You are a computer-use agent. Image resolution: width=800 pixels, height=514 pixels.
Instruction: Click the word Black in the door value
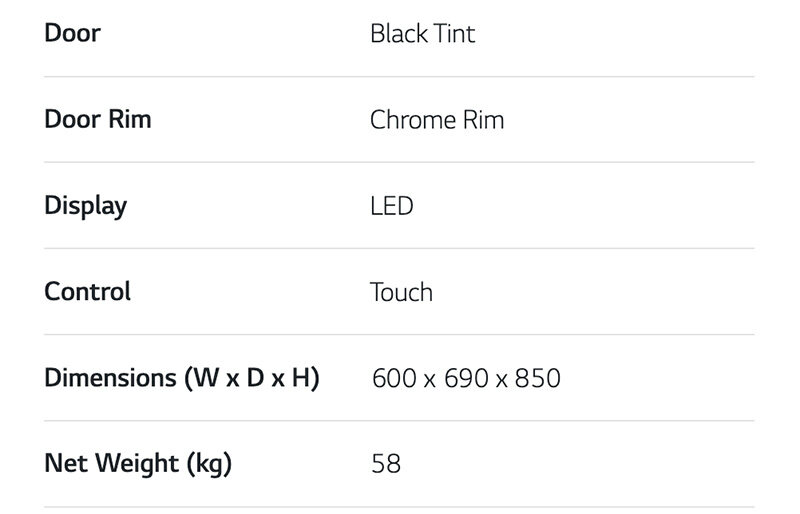[x=397, y=34]
